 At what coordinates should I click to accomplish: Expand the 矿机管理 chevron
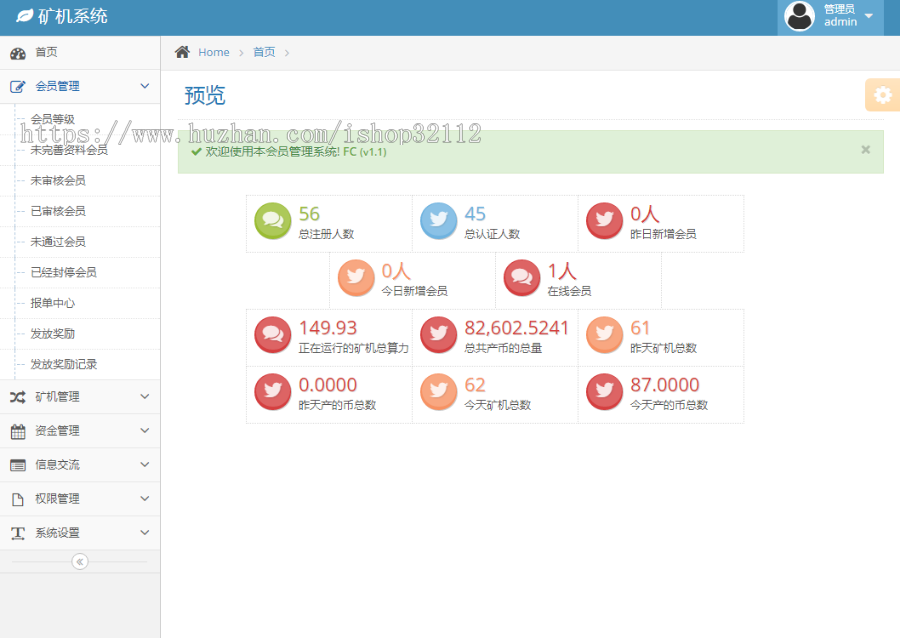click(x=145, y=396)
